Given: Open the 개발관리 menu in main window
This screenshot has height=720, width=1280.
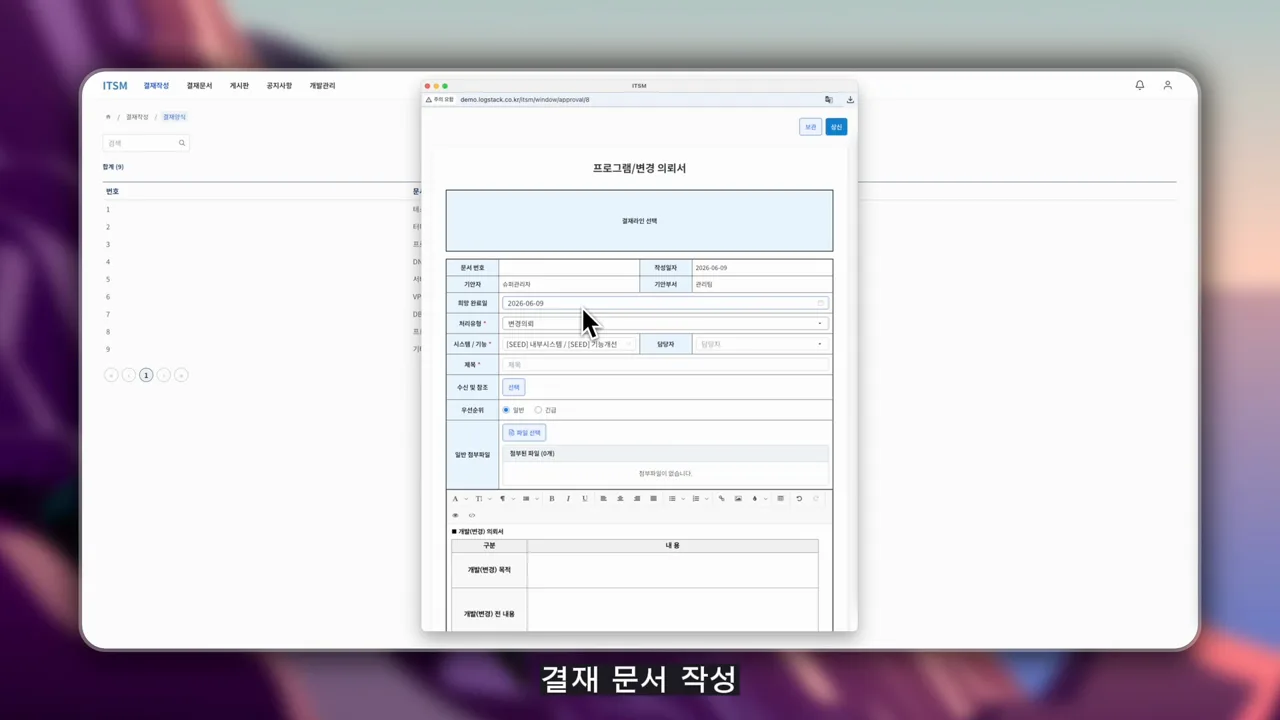Looking at the screenshot, I should (x=322, y=86).
